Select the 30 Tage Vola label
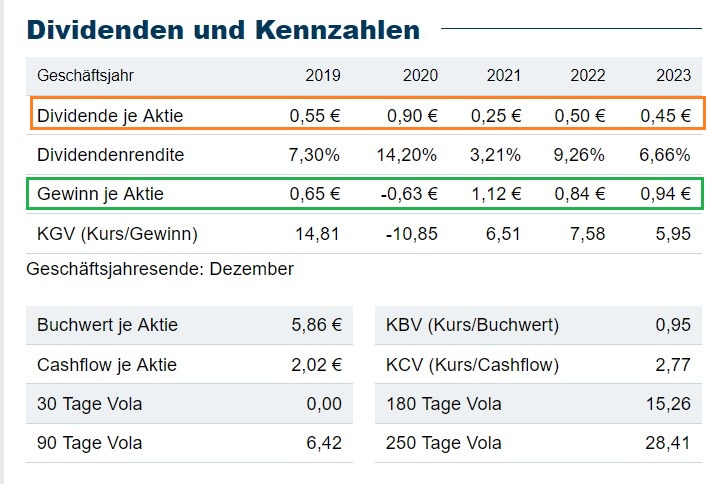This screenshot has width=717, height=484. pos(90,404)
